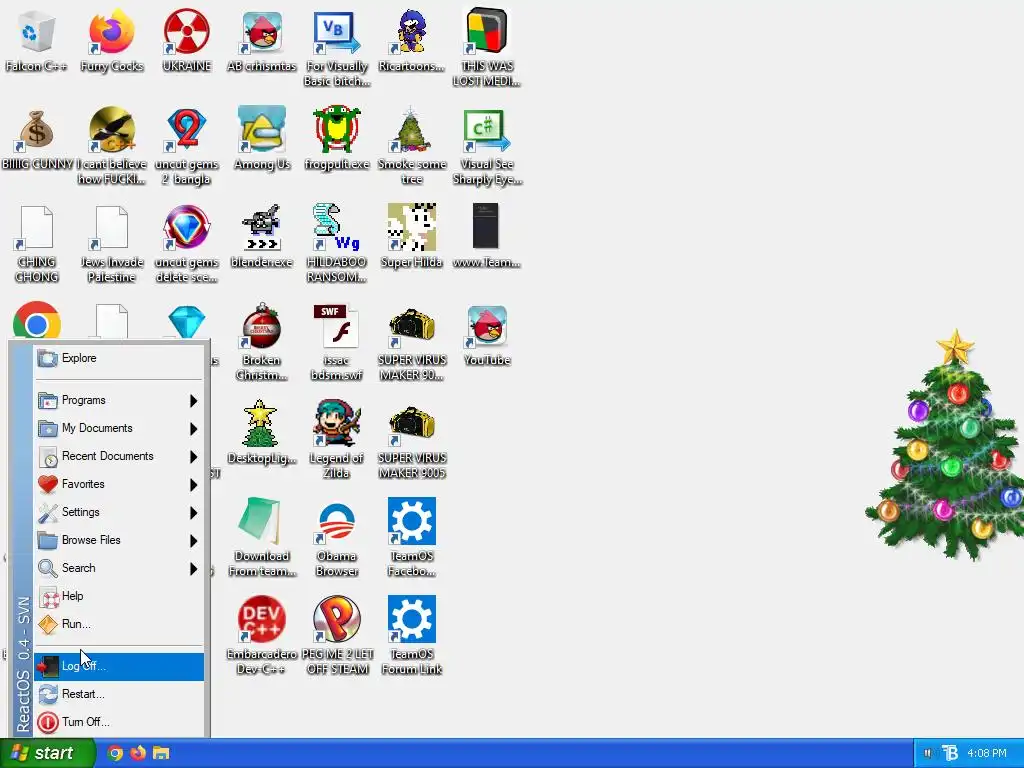The width and height of the screenshot is (1024, 768).
Task: Choose Explore in the start menu
Action: [120, 359]
